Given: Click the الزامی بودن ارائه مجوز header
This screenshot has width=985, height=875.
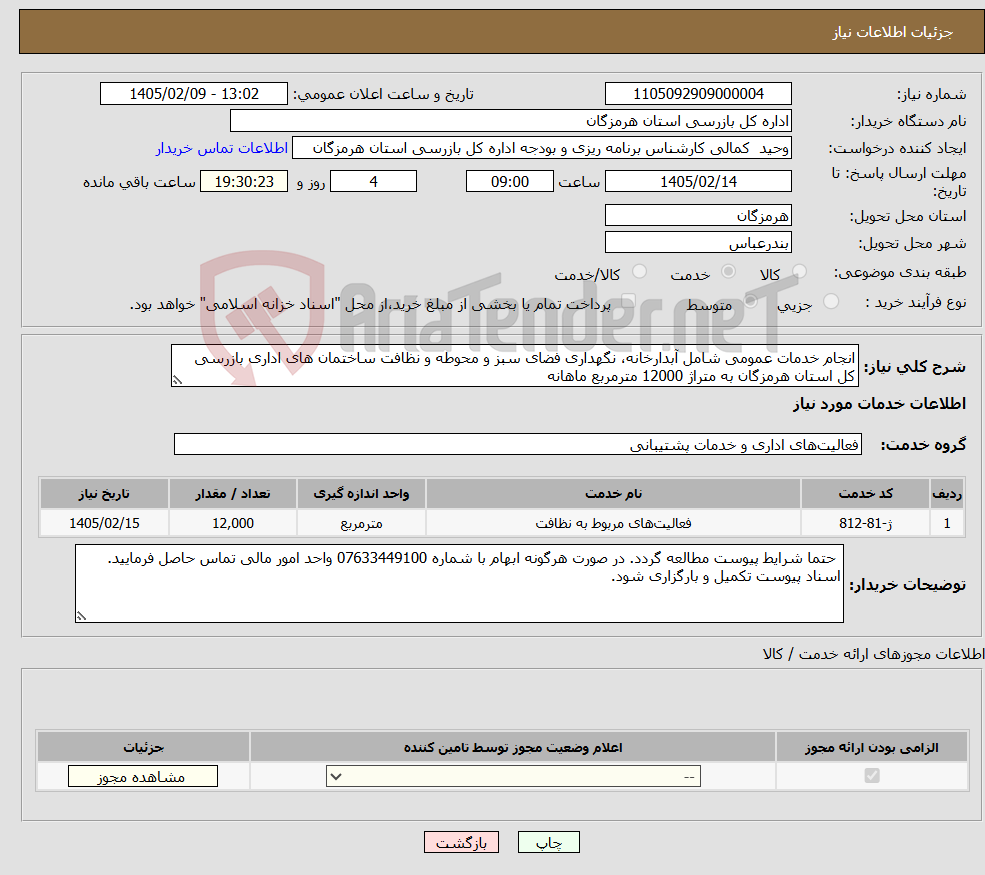Looking at the screenshot, I should click(x=872, y=747).
